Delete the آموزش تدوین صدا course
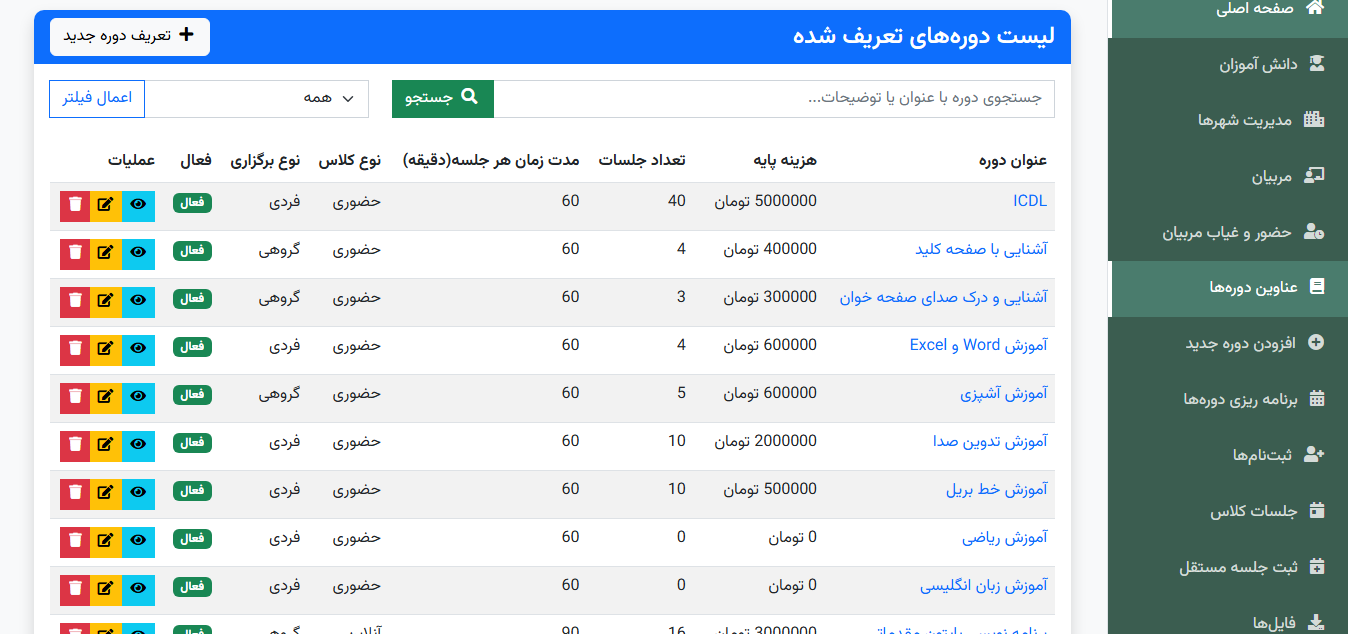This screenshot has height=634, width=1348. [75, 446]
